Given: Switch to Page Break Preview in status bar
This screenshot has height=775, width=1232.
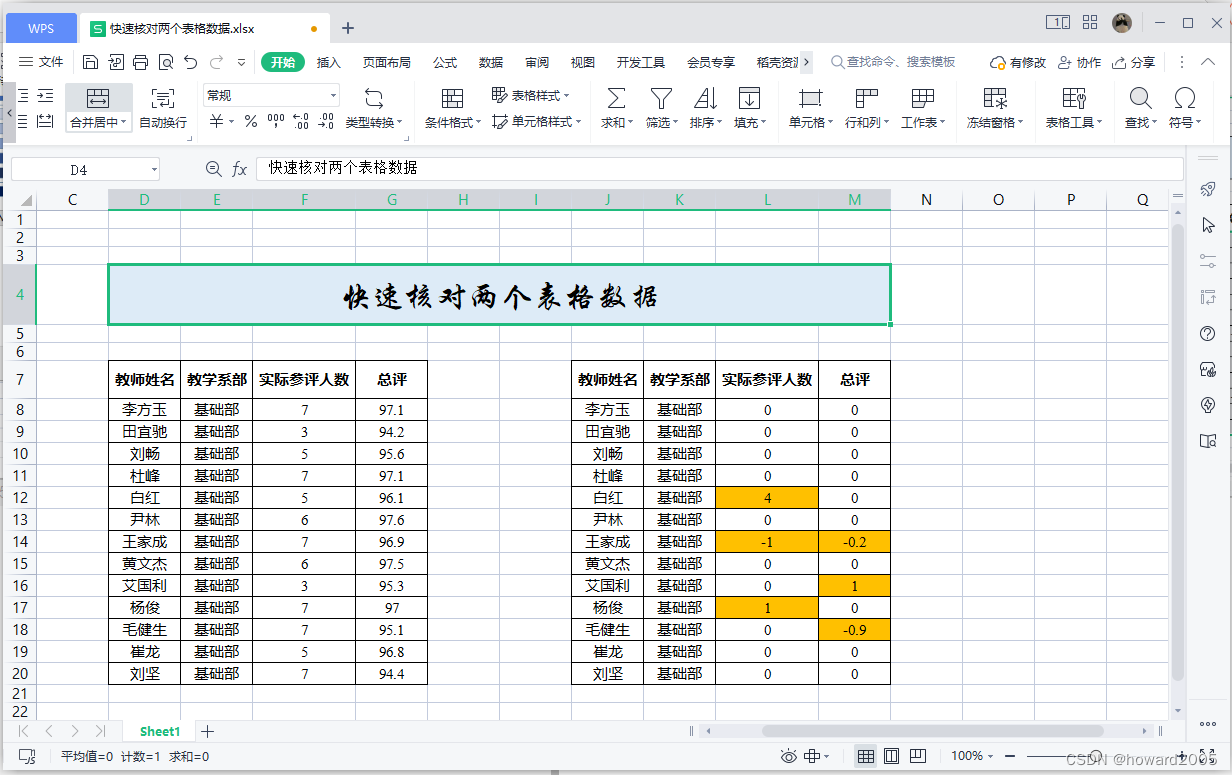Looking at the screenshot, I should coord(917,756).
